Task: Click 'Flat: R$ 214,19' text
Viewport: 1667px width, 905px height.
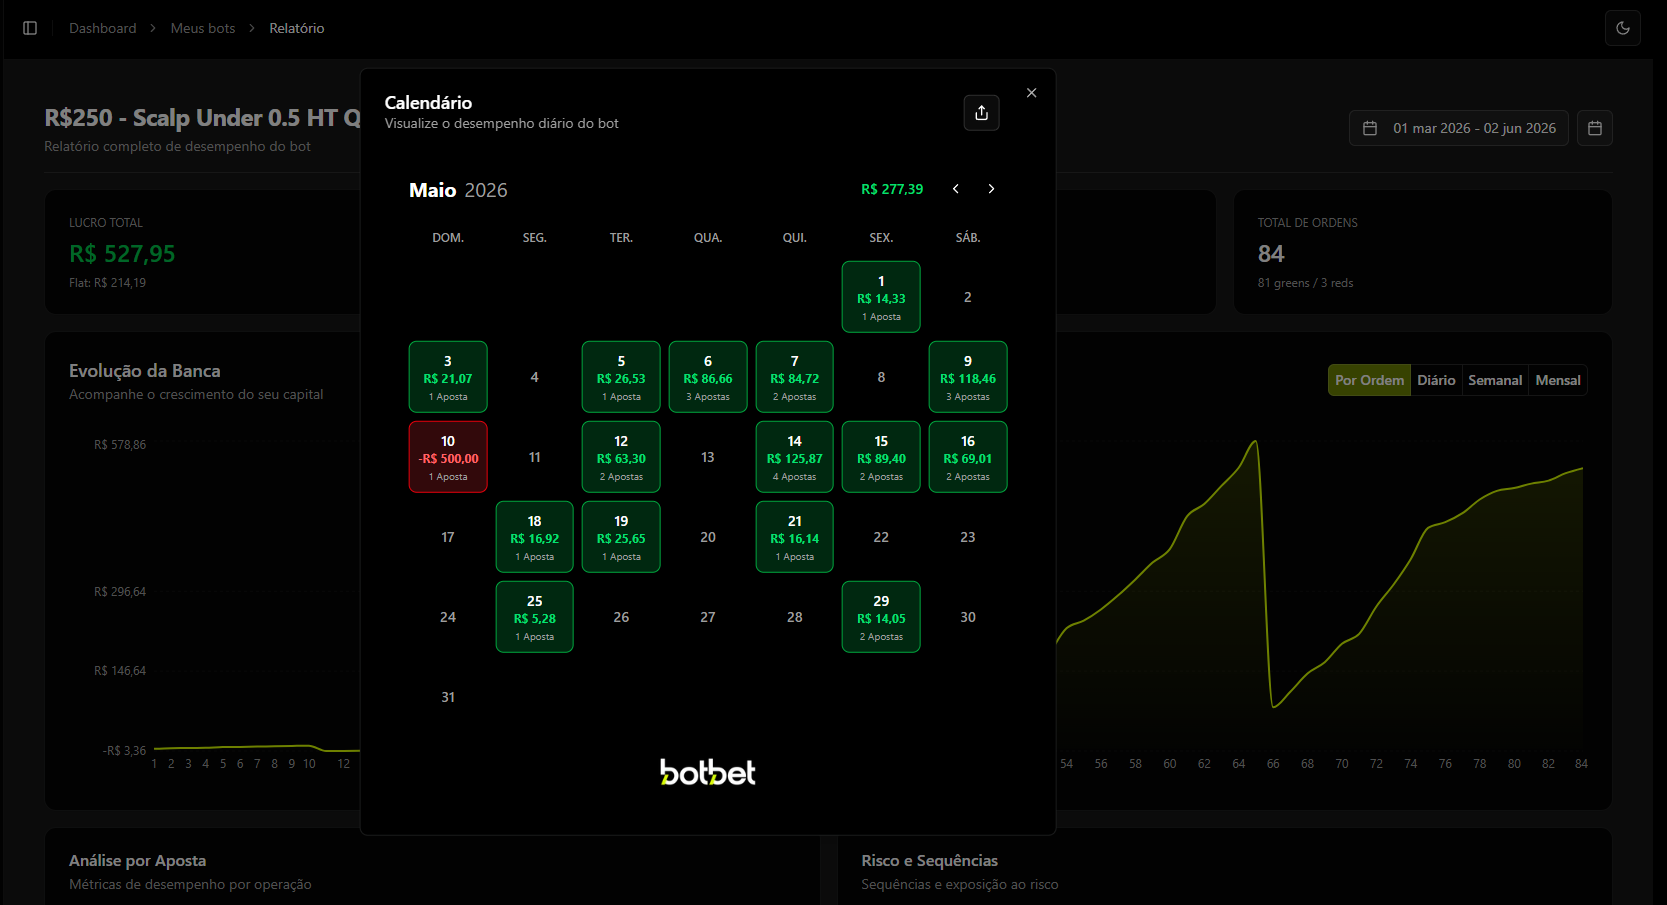Action: [x=107, y=283]
